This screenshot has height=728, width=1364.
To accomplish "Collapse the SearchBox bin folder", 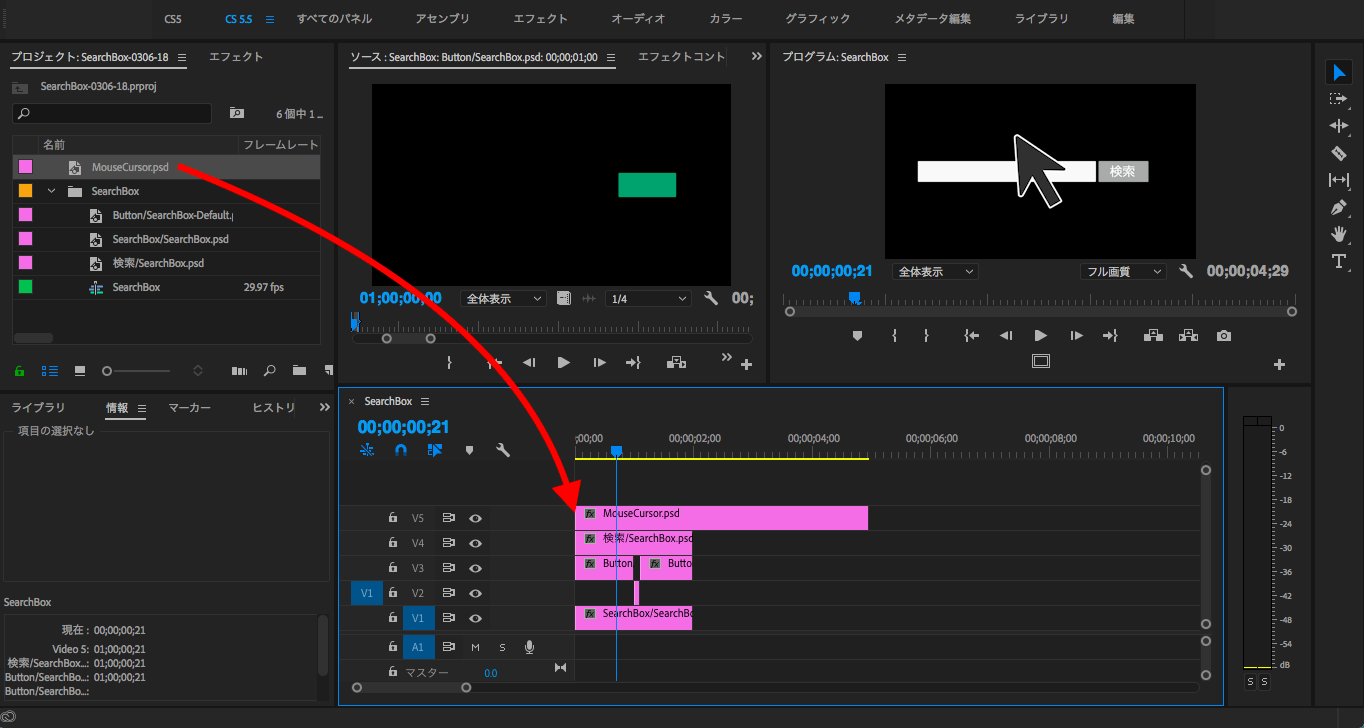I will (x=51, y=191).
